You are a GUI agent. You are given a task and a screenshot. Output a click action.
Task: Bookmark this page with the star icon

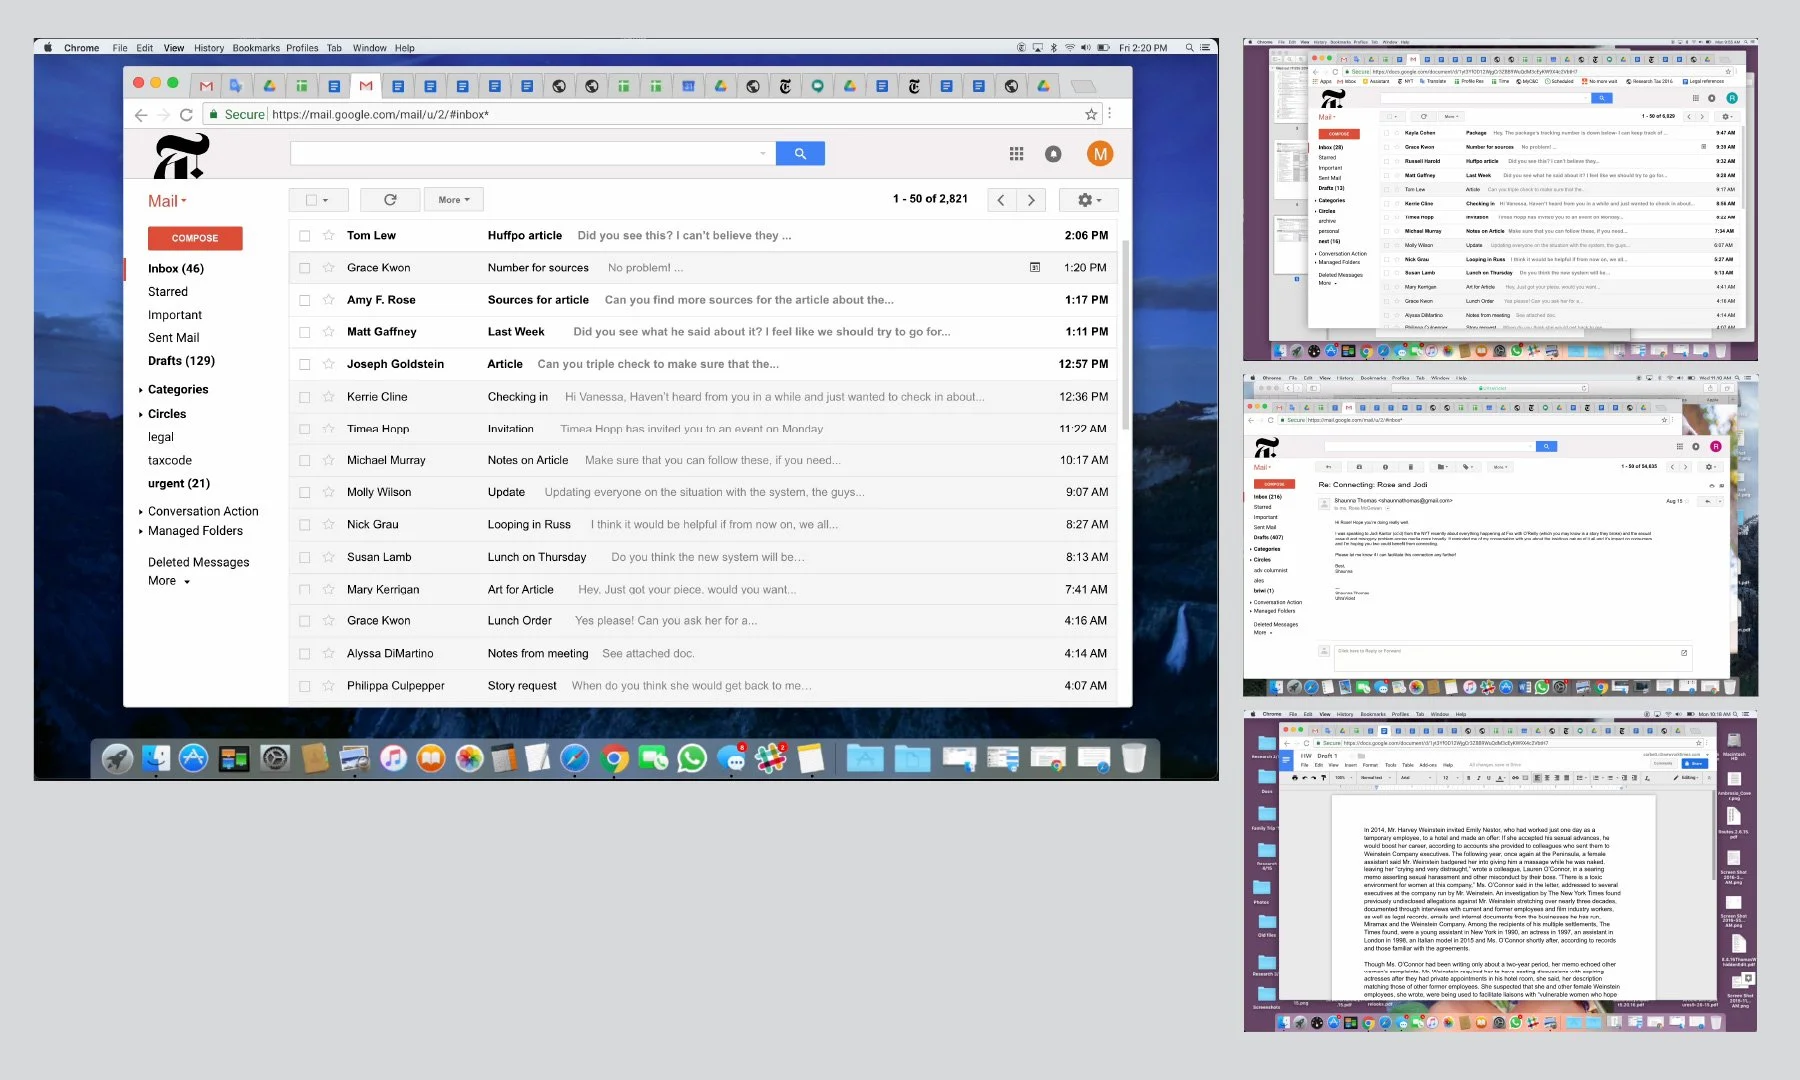(1091, 114)
